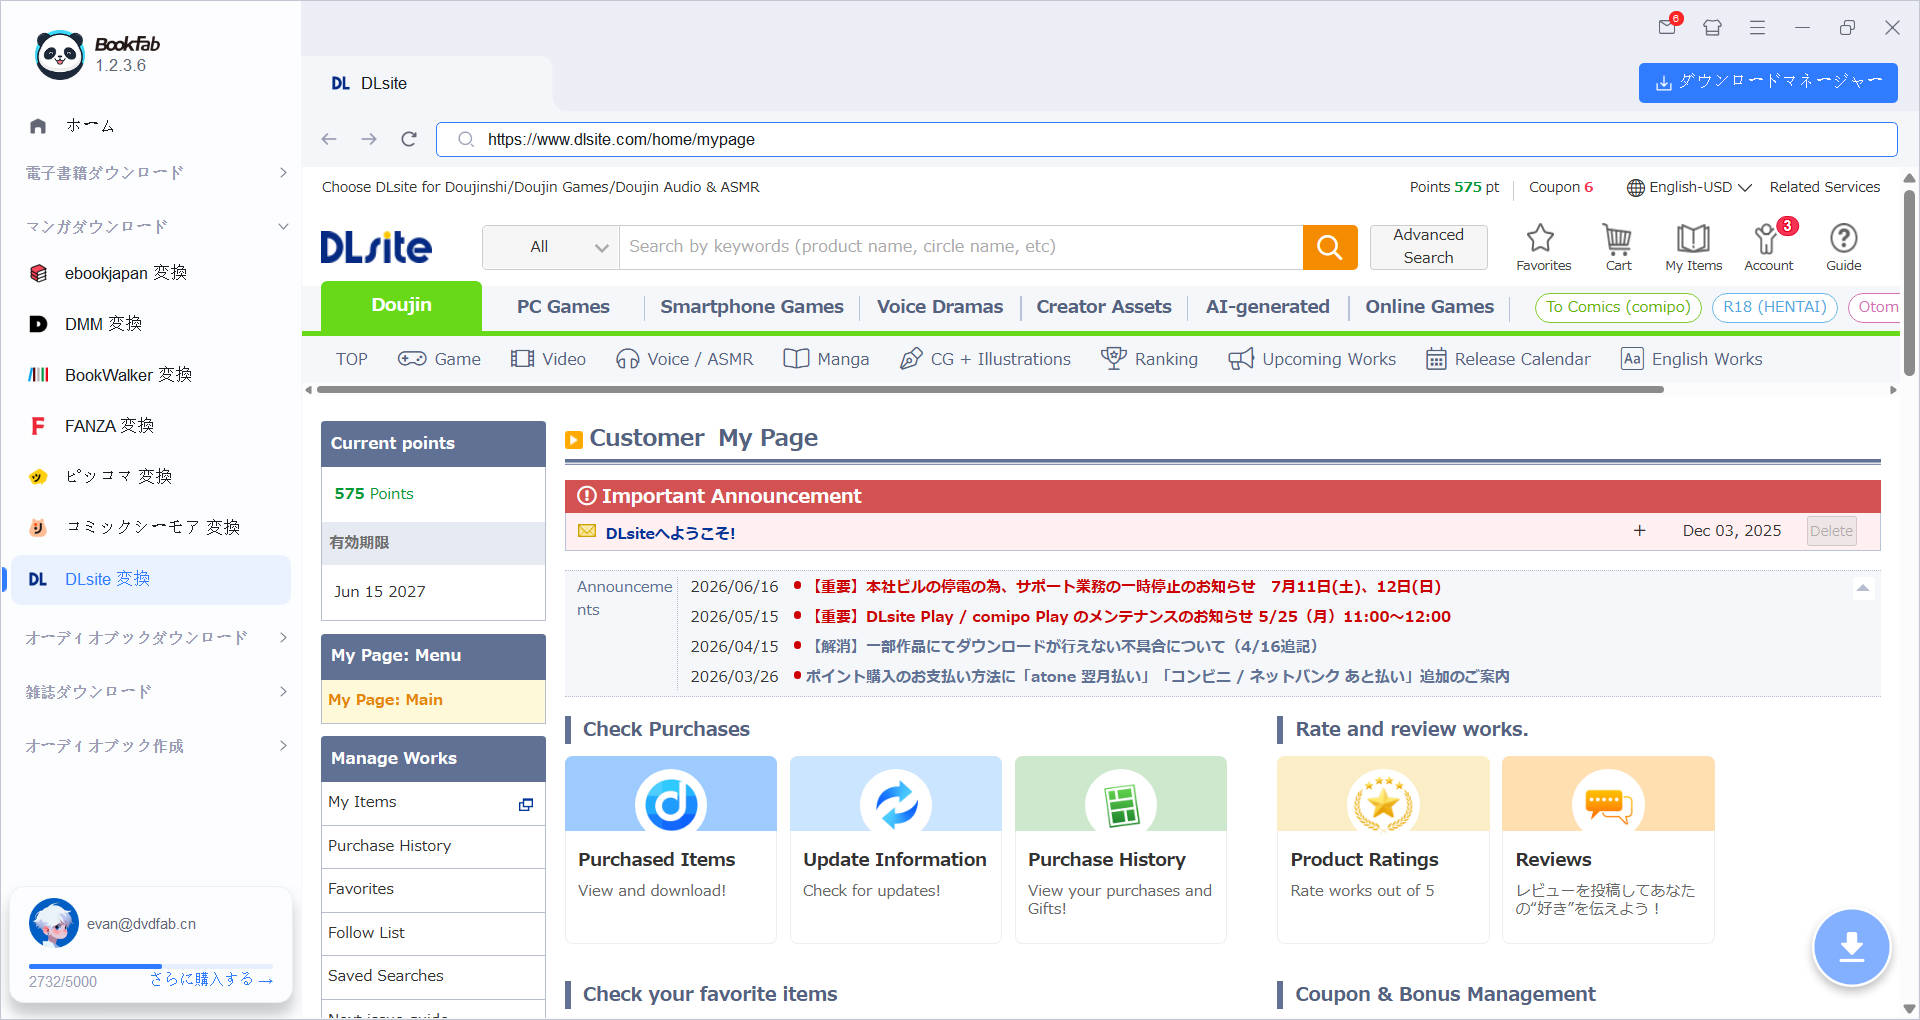Screen dimensions: 1920x1020
Task: Open the Cart icon
Action: point(1618,247)
